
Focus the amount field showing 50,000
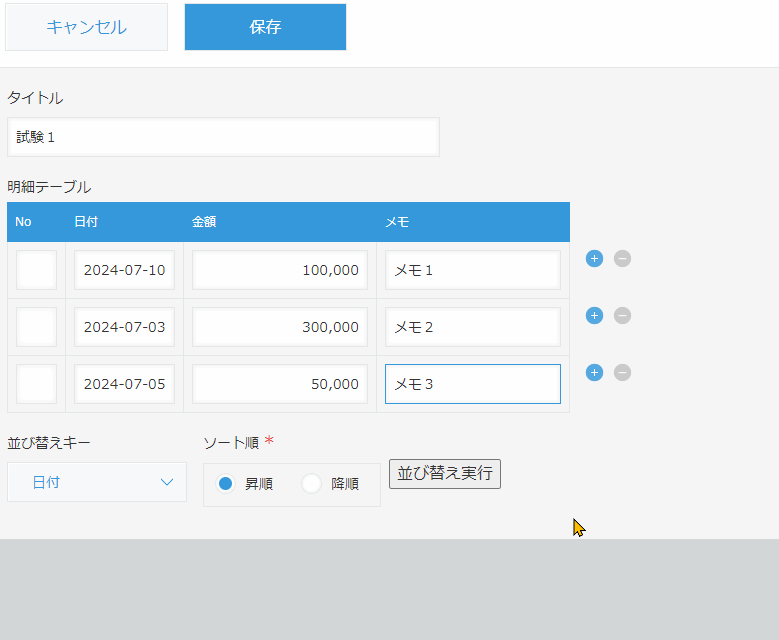coord(280,384)
